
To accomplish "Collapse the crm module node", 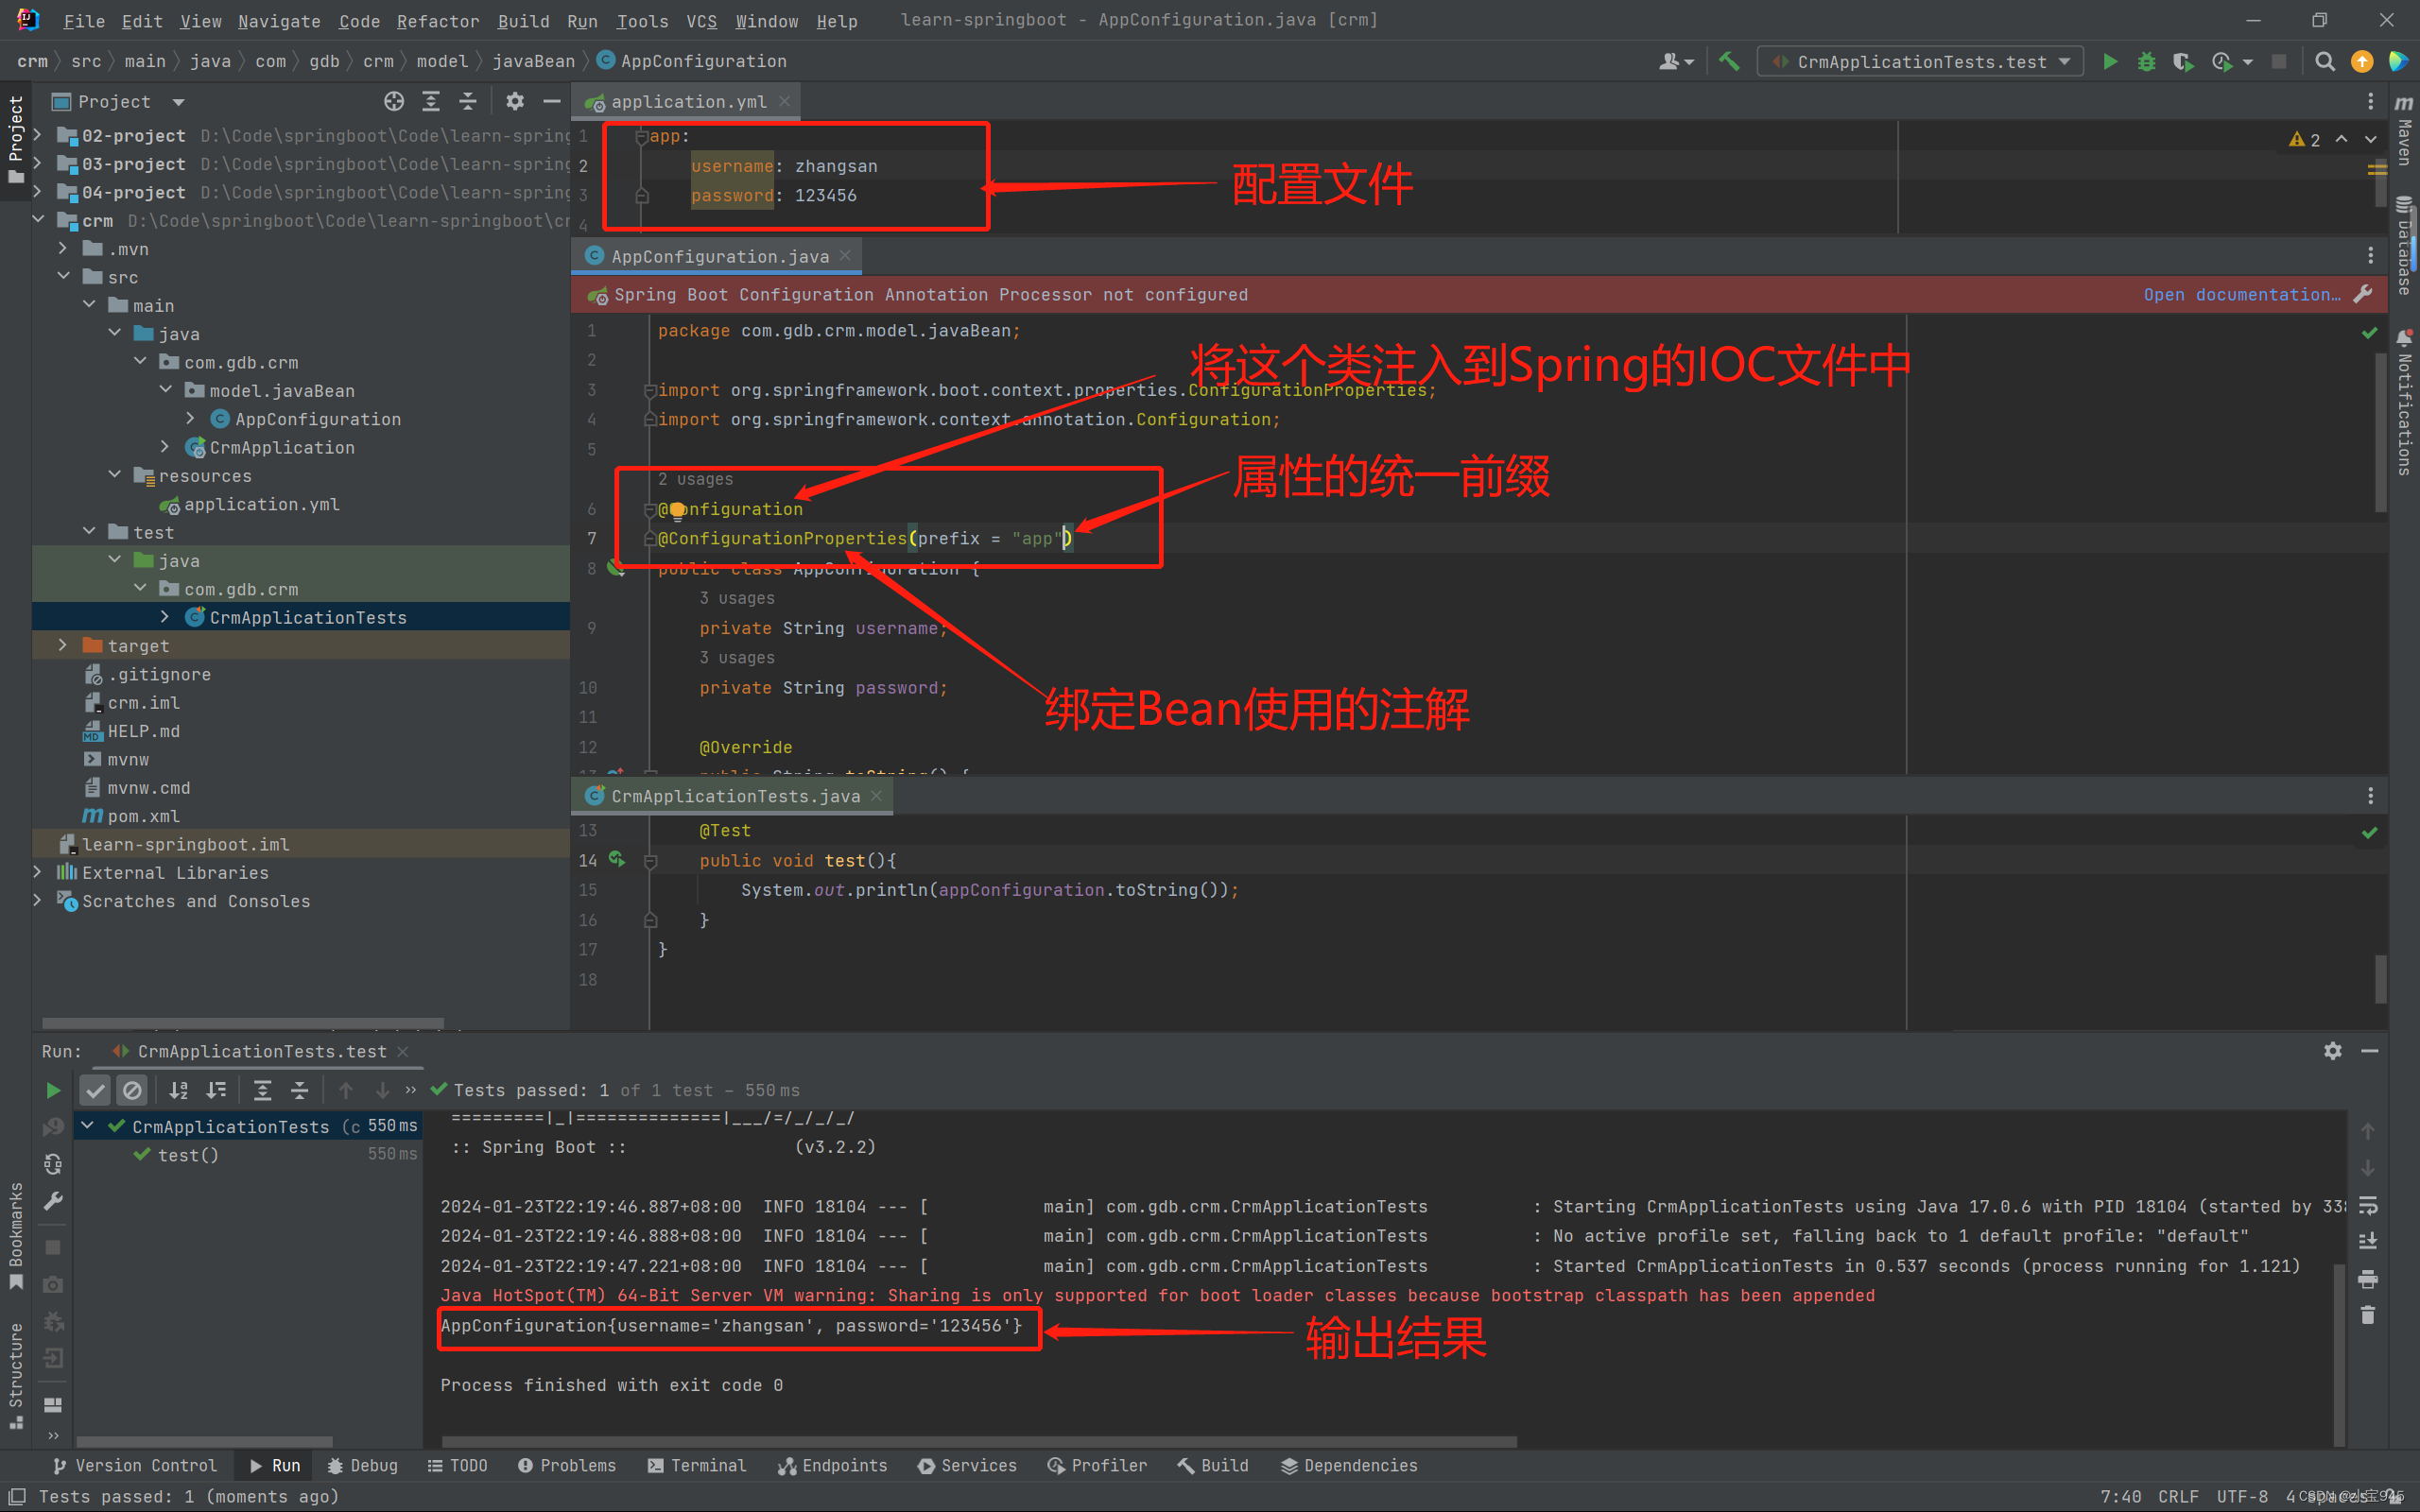I will coord(38,220).
